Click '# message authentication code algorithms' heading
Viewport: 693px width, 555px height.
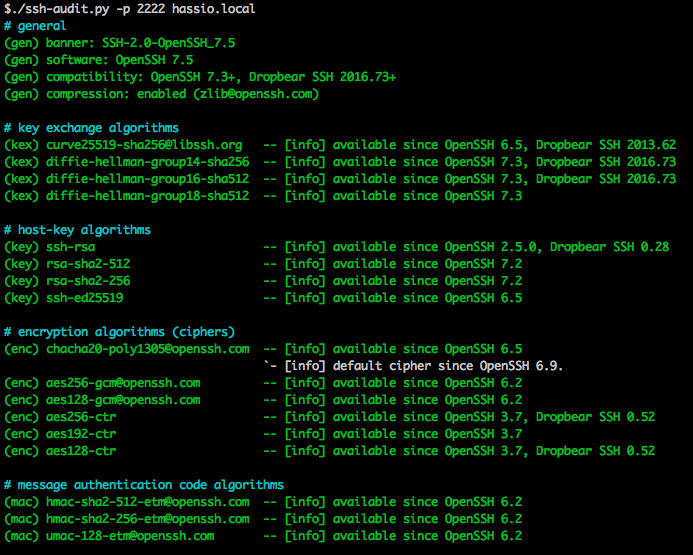tap(144, 485)
